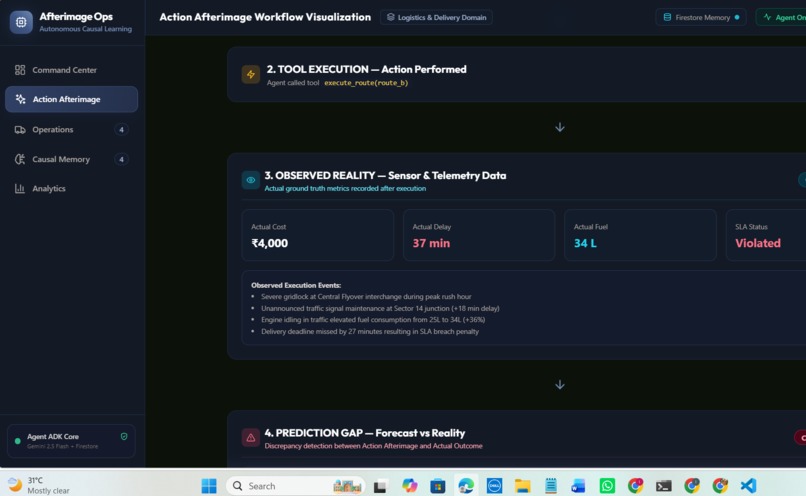
Task: Click the Afterimage Ops logo icon
Action: click(21, 22)
